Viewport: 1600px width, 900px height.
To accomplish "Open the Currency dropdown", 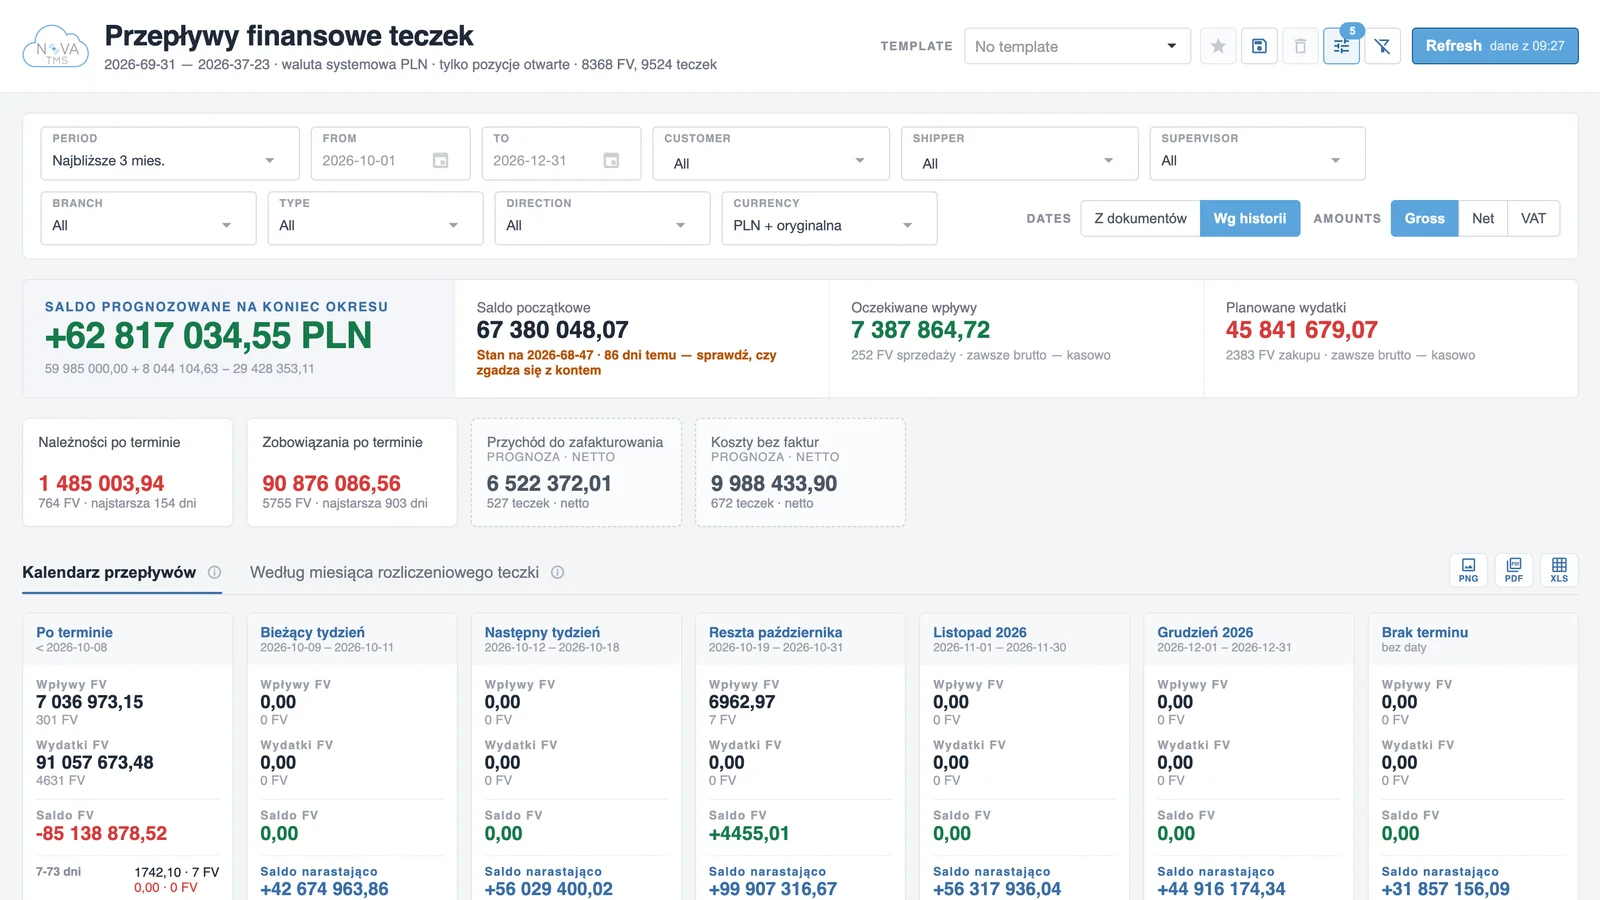I will 829,218.
